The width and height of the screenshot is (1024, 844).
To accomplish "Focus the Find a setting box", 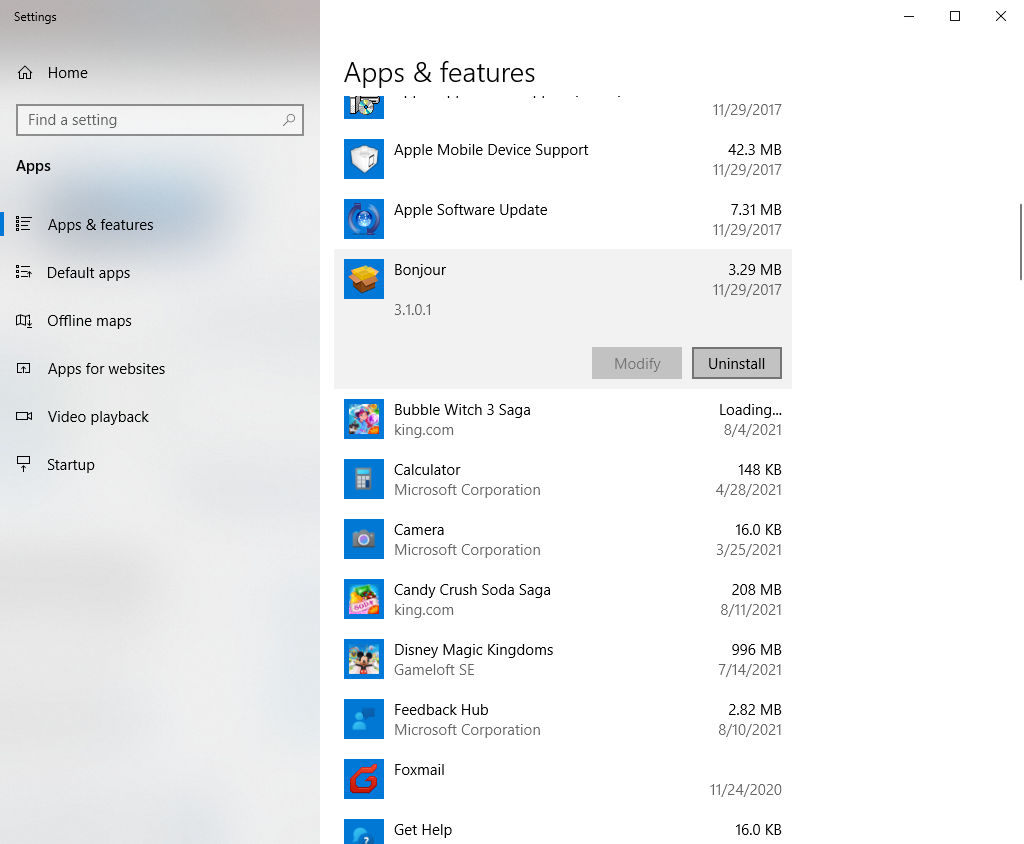I will tap(159, 120).
